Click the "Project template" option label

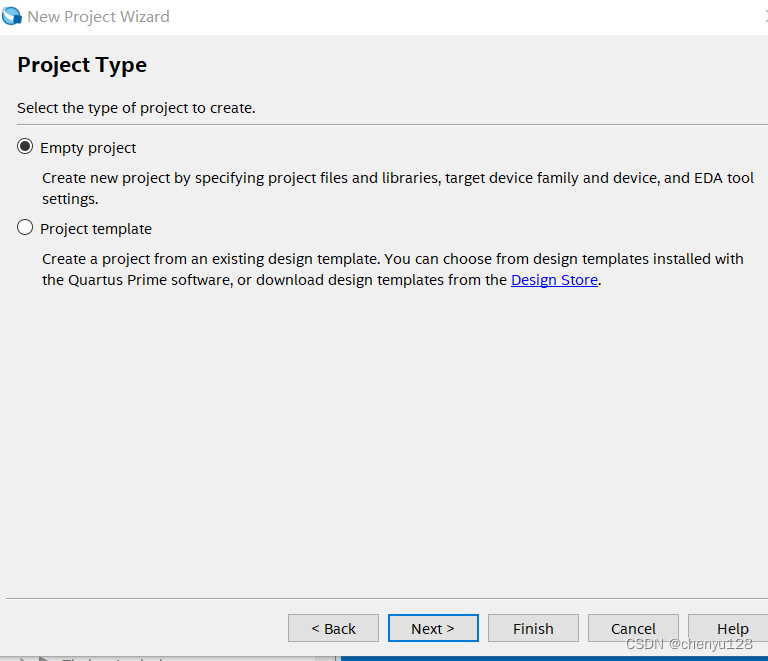coord(96,229)
